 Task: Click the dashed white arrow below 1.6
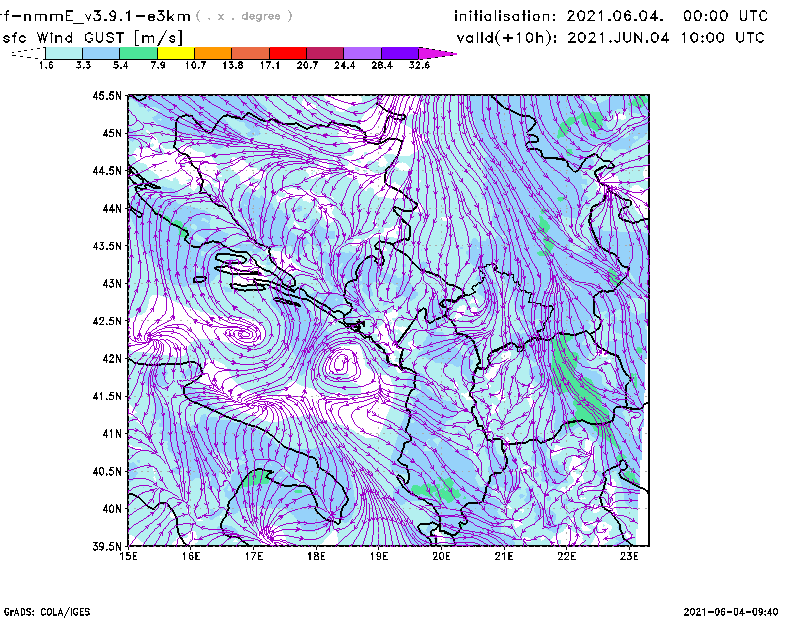pyautogui.click(x=28, y=53)
